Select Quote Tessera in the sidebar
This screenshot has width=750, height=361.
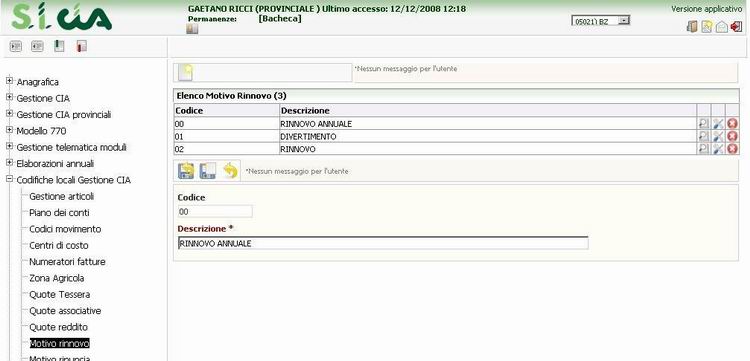click(x=60, y=295)
